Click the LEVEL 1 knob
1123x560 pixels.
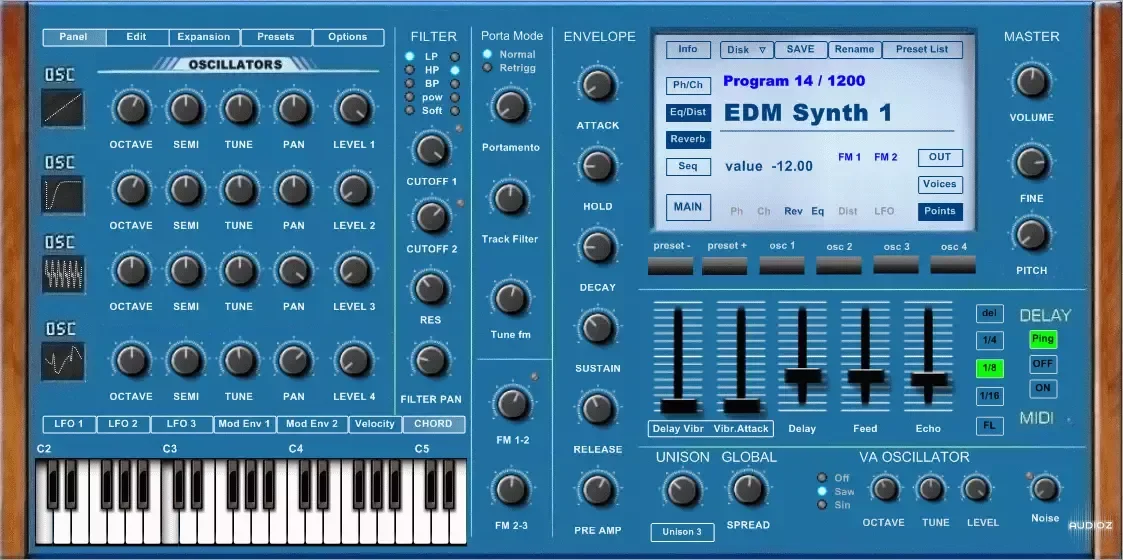[x=354, y=109]
